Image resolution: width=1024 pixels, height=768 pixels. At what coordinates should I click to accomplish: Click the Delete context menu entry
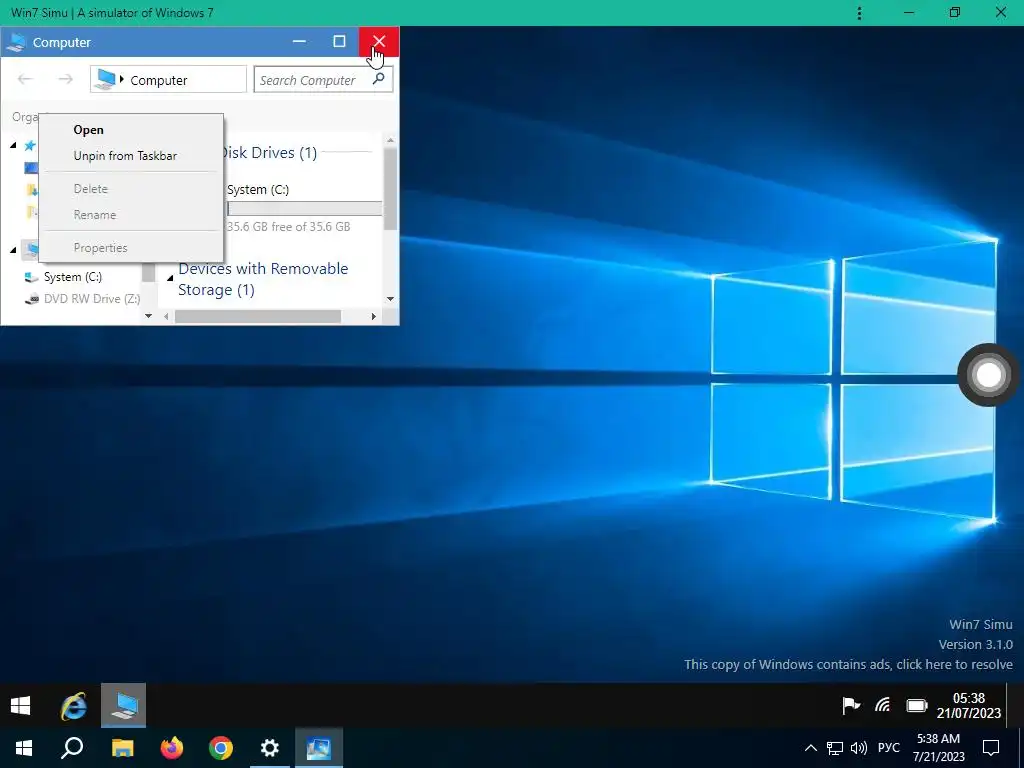[x=91, y=189]
